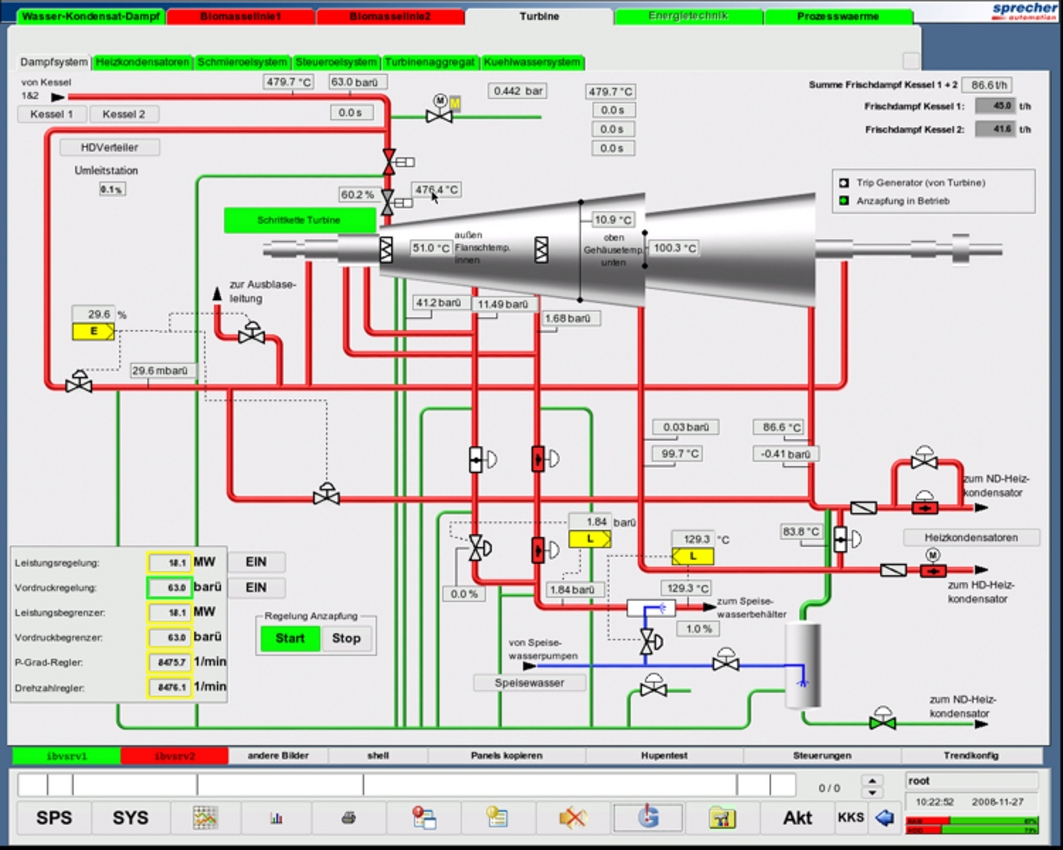
Task: Click the motorized valve icon near 0.442 bar
Action: click(x=439, y=115)
